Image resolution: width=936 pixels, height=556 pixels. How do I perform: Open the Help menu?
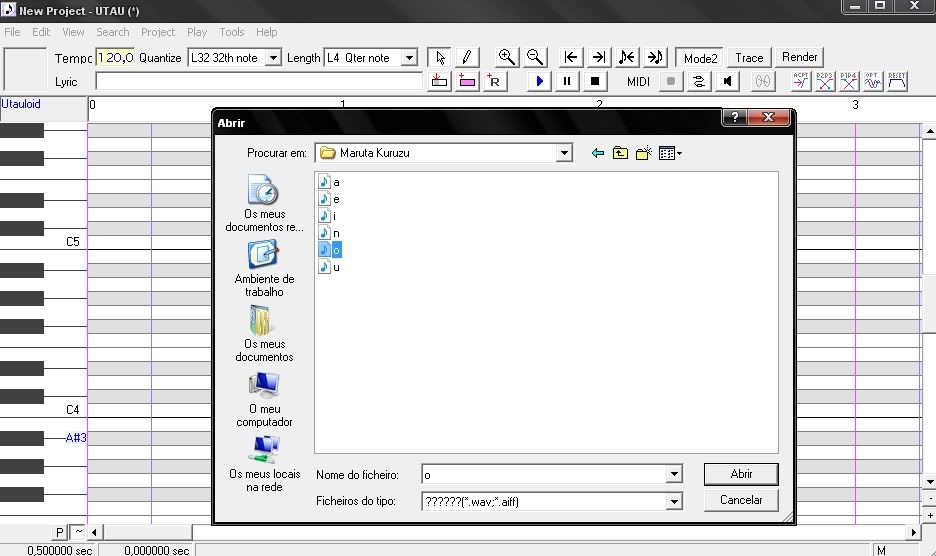coord(266,32)
